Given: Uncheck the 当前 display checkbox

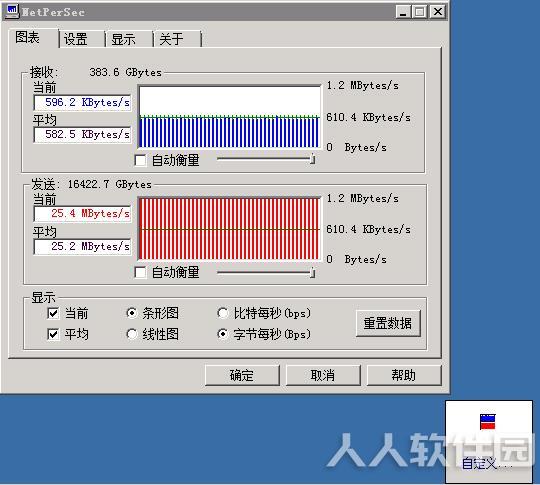Looking at the screenshot, I should click(x=53, y=313).
